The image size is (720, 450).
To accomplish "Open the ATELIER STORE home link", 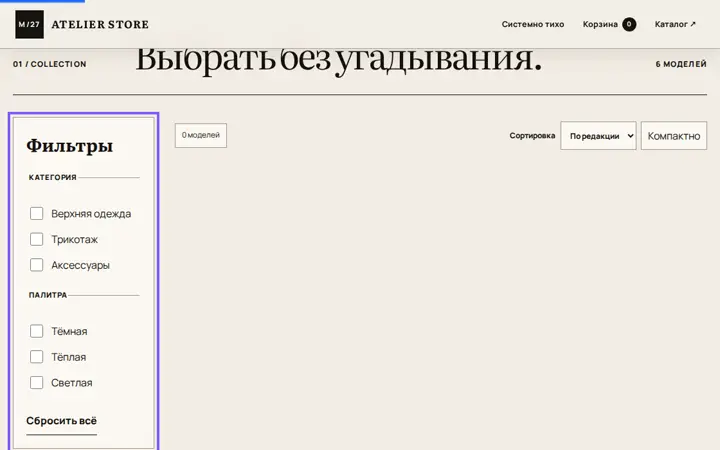I will 100,24.
